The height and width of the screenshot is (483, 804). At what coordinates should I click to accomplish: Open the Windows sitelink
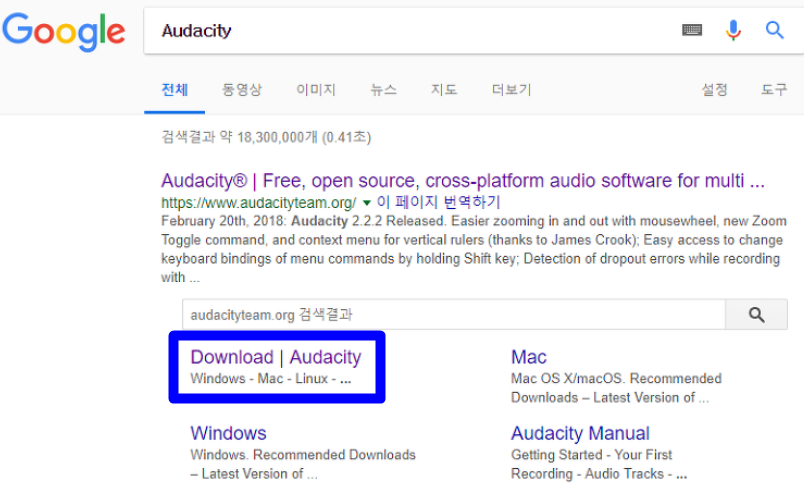click(x=228, y=433)
